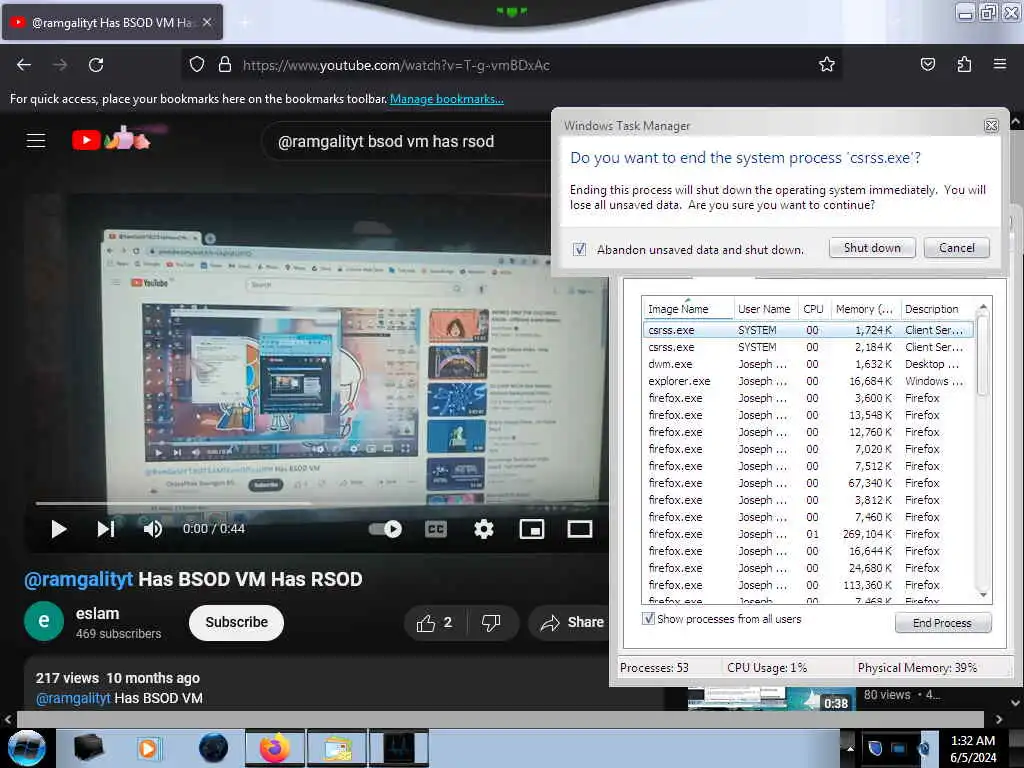Open the eslam channel avatar
This screenshot has height=768, width=1024.
pos(44,621)
